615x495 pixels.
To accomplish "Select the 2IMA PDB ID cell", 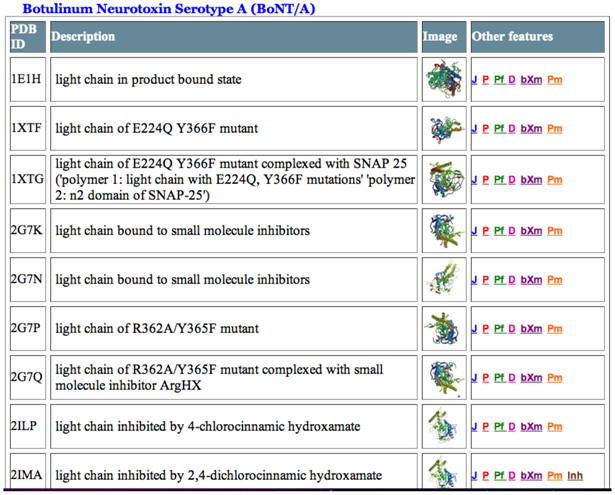I will (25, 475).
